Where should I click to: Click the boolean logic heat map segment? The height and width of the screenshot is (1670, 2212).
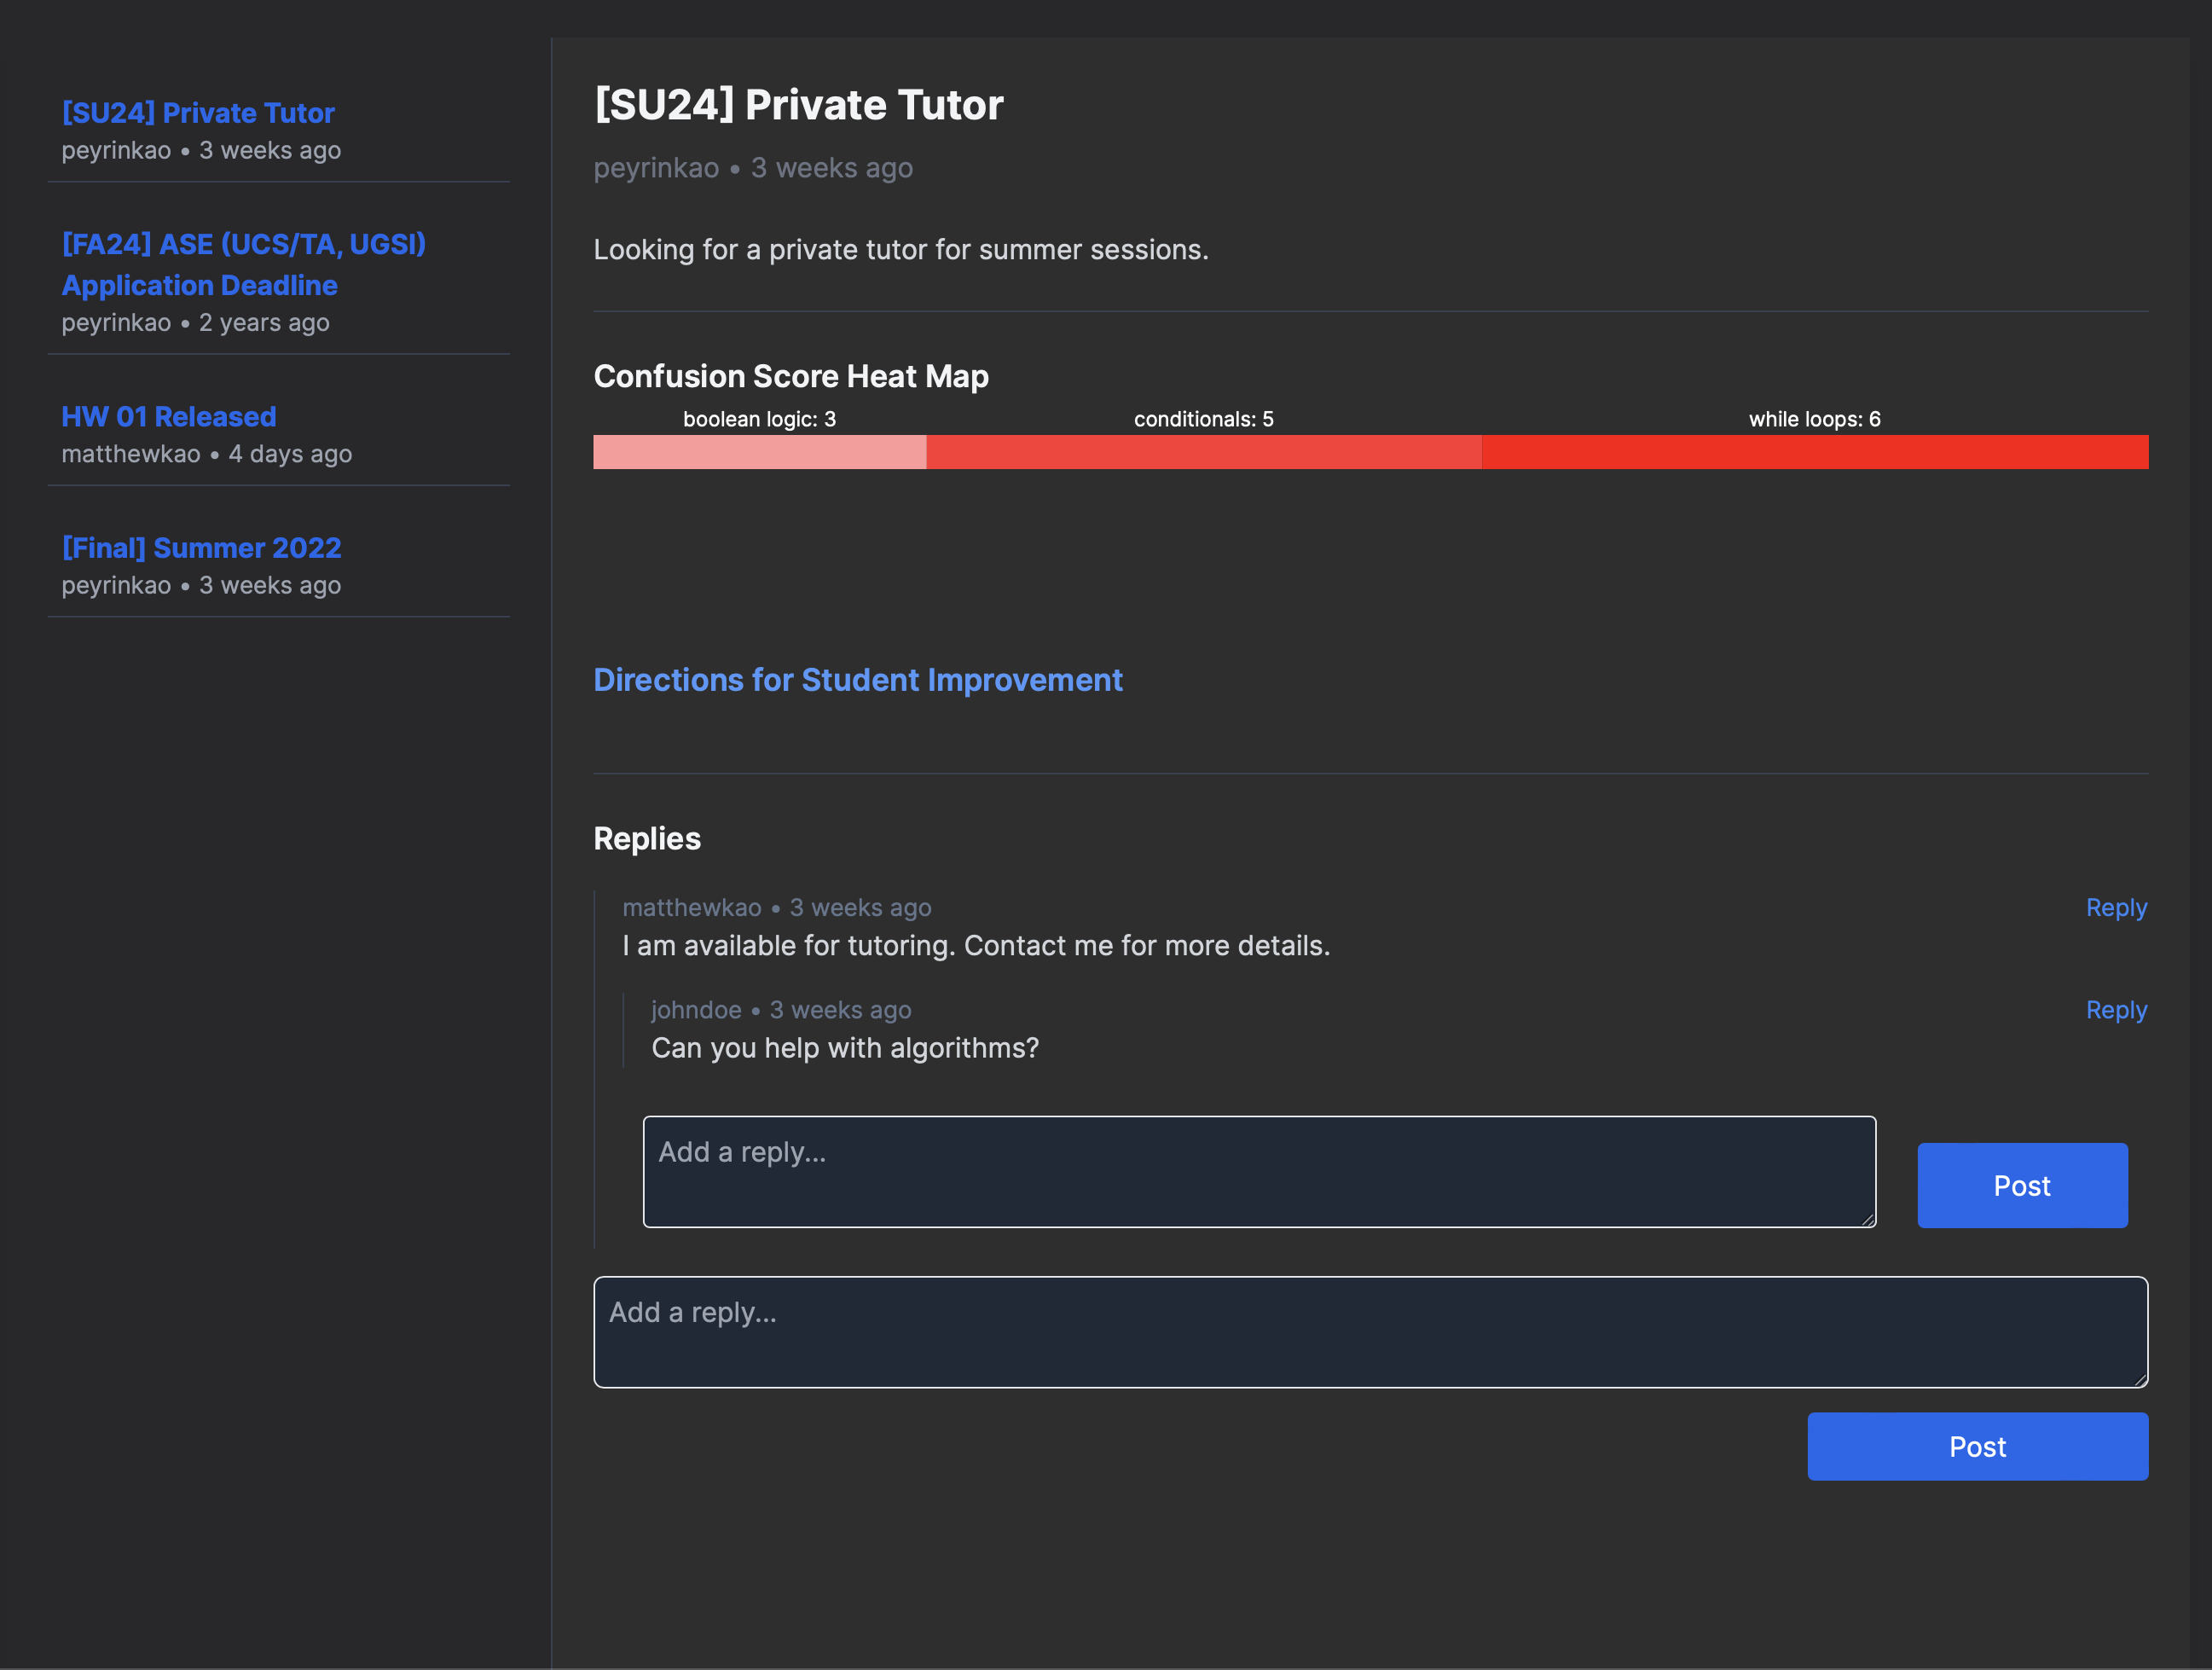(x=759, y=452)
